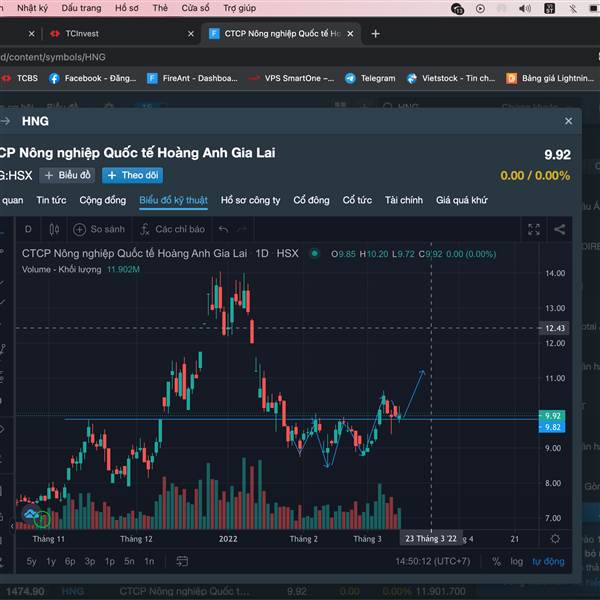Open the Hồ sơ công ty tab
This screenshot has width=600, height=600.
250,200
